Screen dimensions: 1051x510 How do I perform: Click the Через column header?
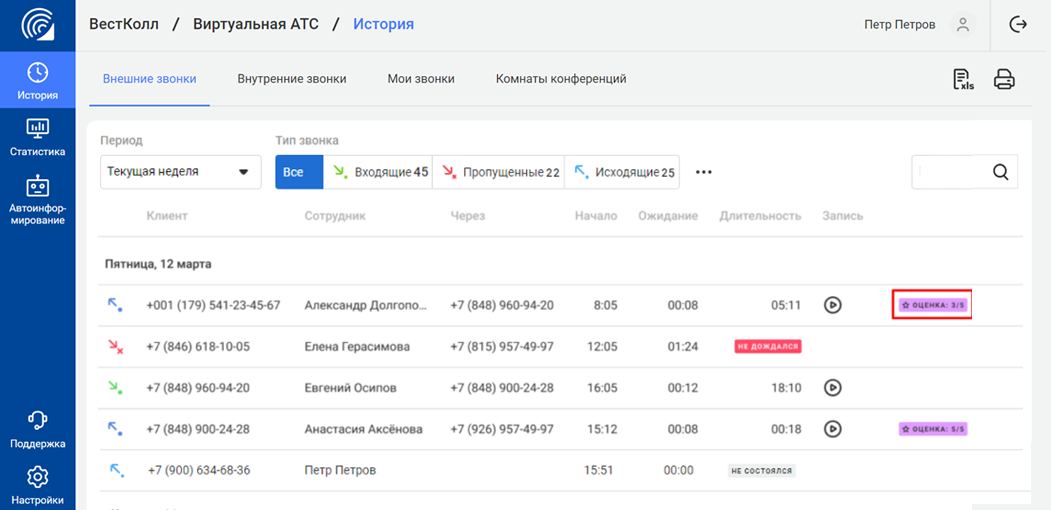(x=467, y=216)
